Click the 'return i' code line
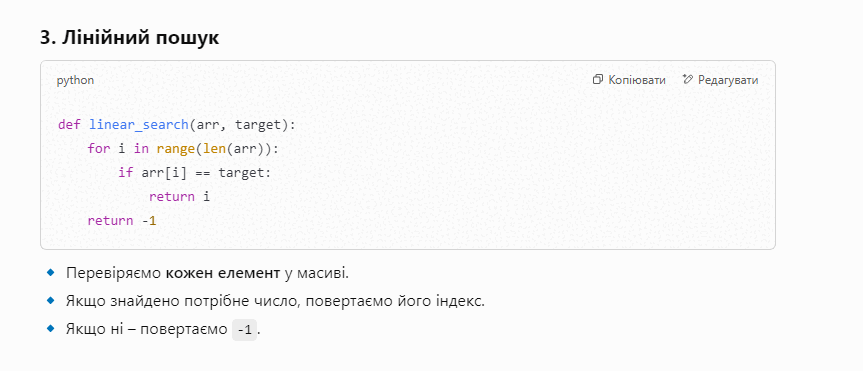The height and width of the screenshot is (371, 863). [179, 197]
